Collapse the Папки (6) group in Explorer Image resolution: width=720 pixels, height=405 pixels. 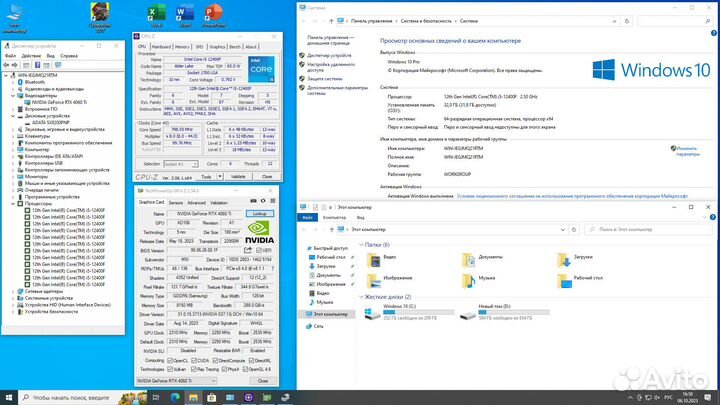pos(361,245)
